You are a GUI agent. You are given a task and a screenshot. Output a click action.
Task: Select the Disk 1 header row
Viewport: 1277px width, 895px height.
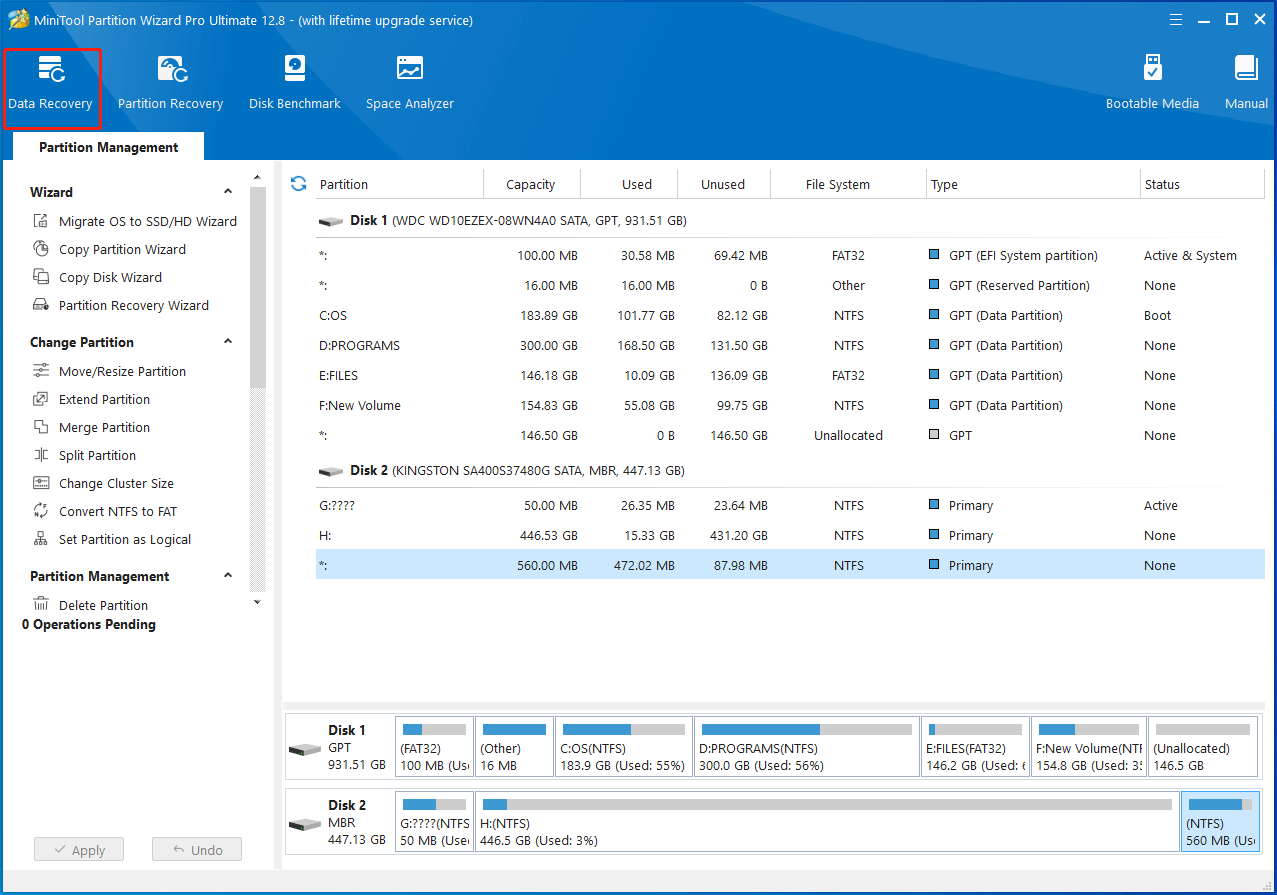pos(790,220)
